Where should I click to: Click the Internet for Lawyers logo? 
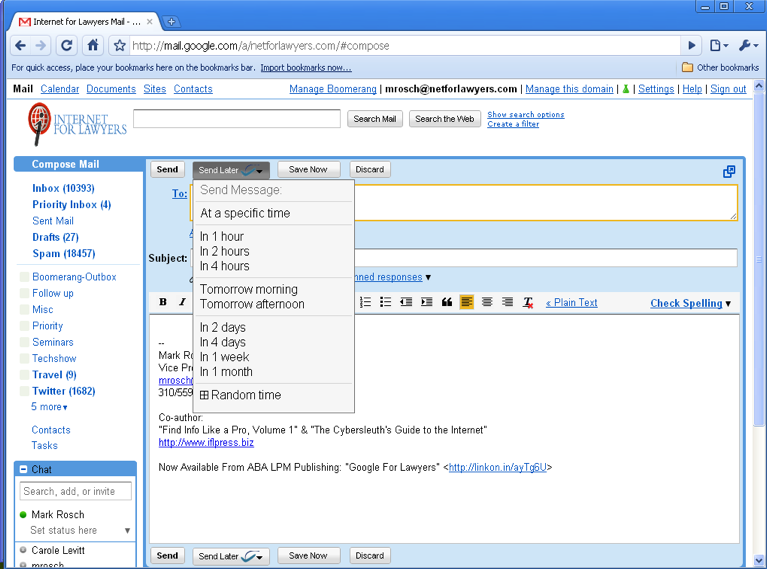(77, 124)
